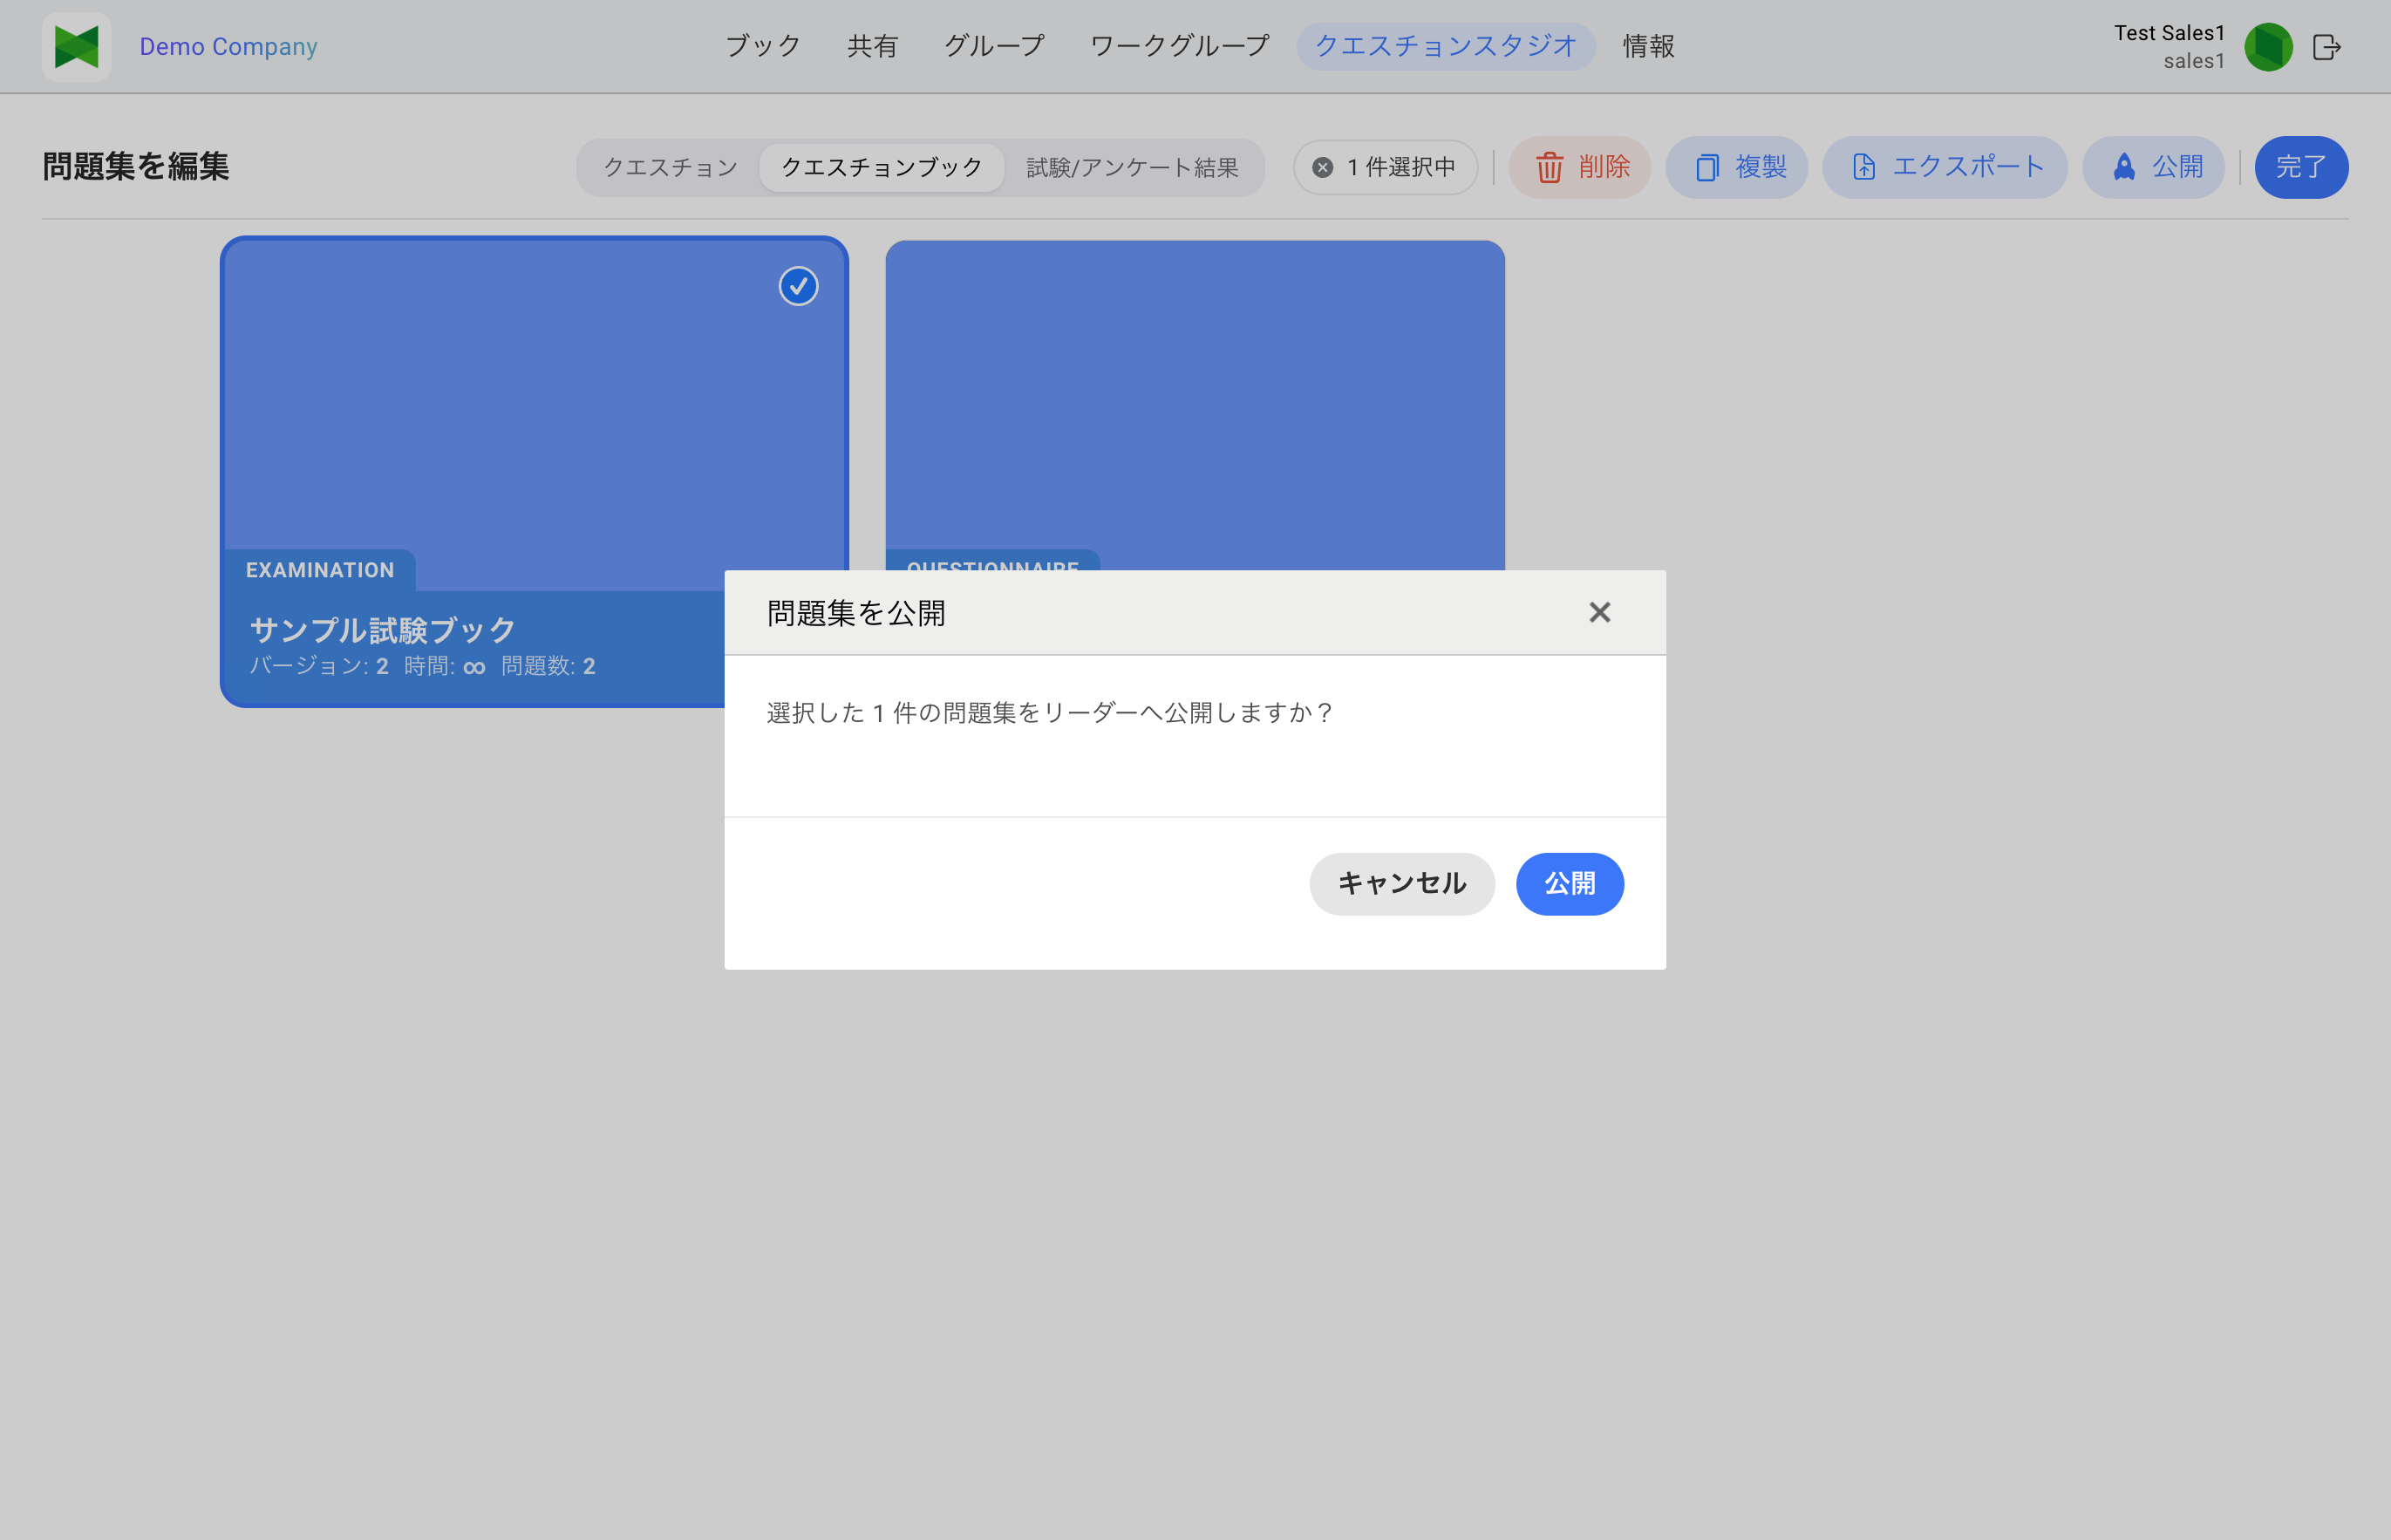The width and height of the screenshot is (2391, 1540).
Task: Click the 時間: ∞ text
Action: (444, 666)
